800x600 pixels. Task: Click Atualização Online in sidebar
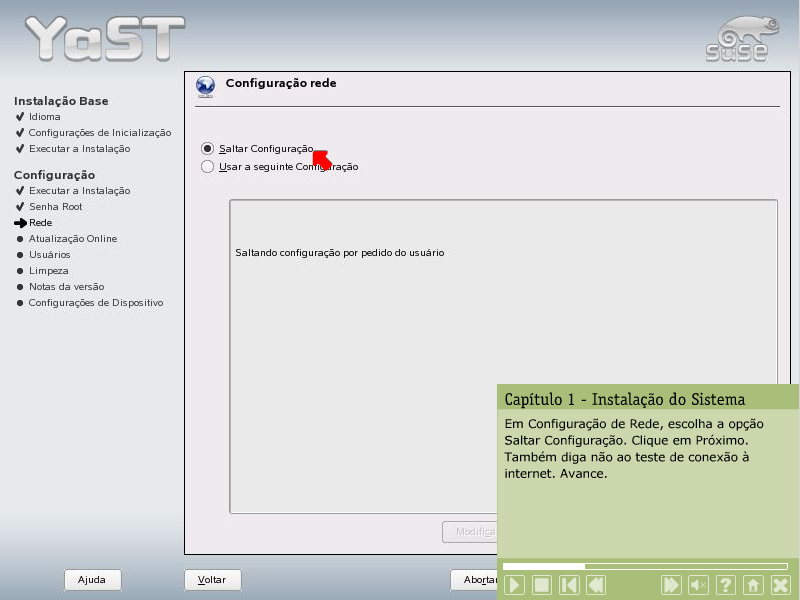72,238
